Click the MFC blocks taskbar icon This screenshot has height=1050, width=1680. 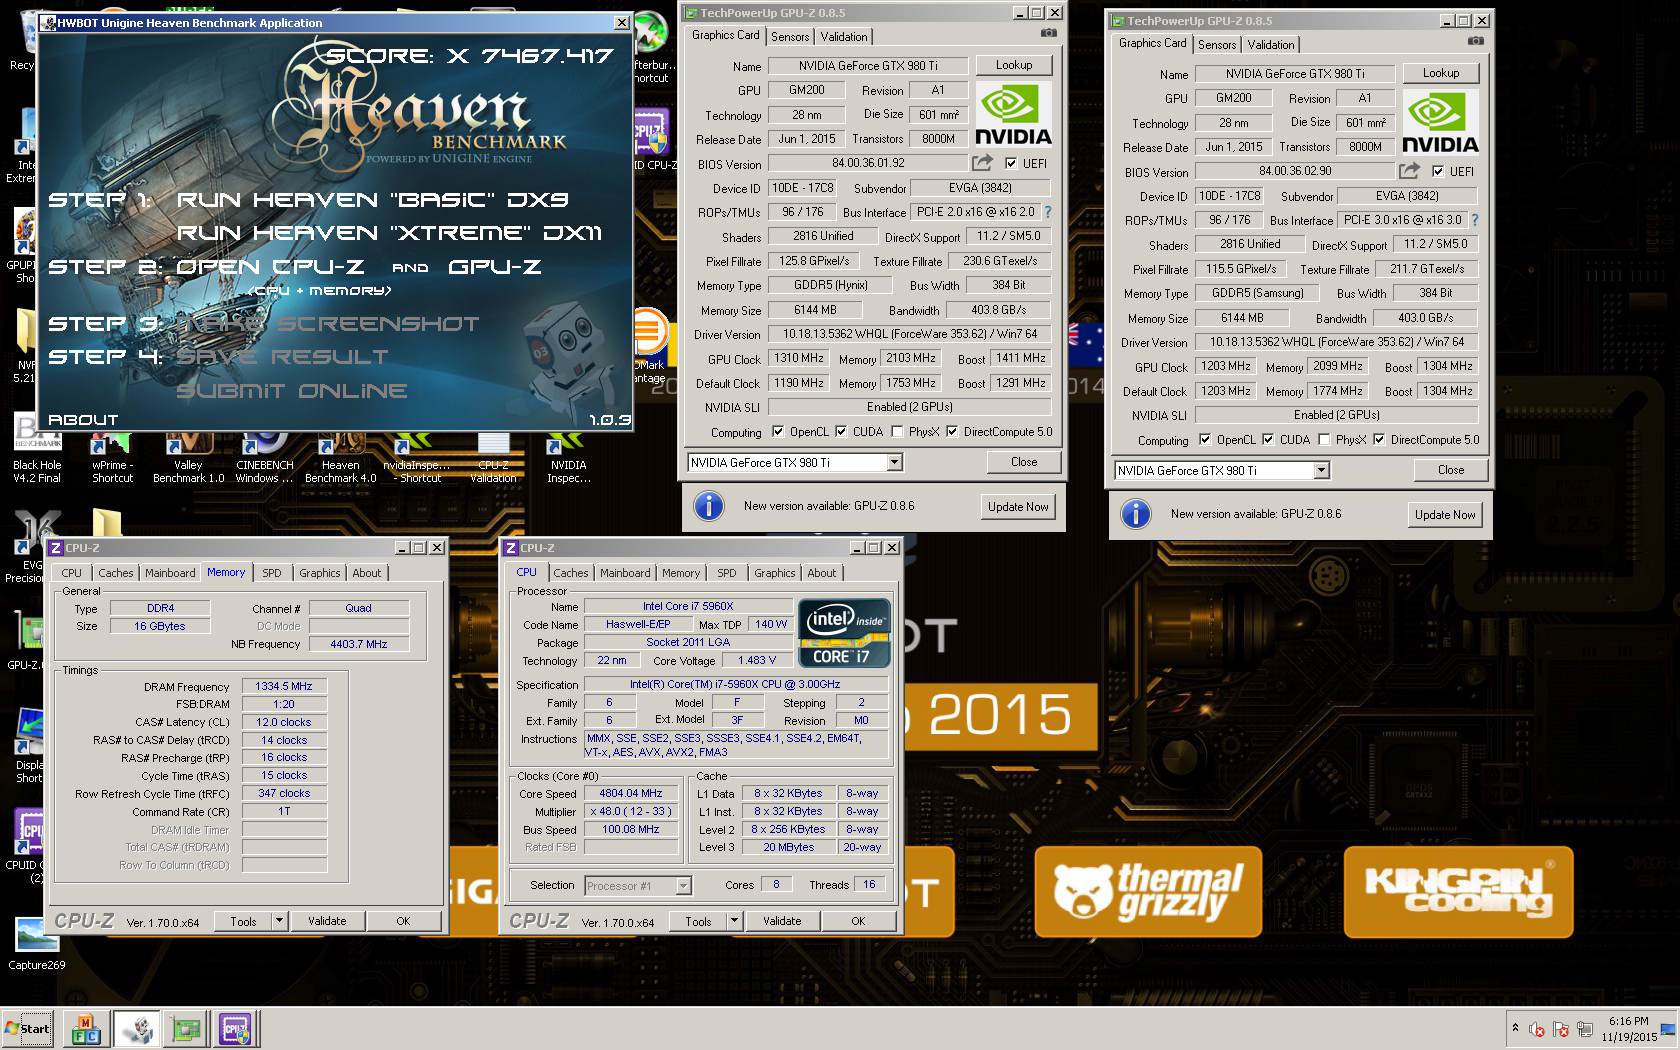[x=86, y=1028]
